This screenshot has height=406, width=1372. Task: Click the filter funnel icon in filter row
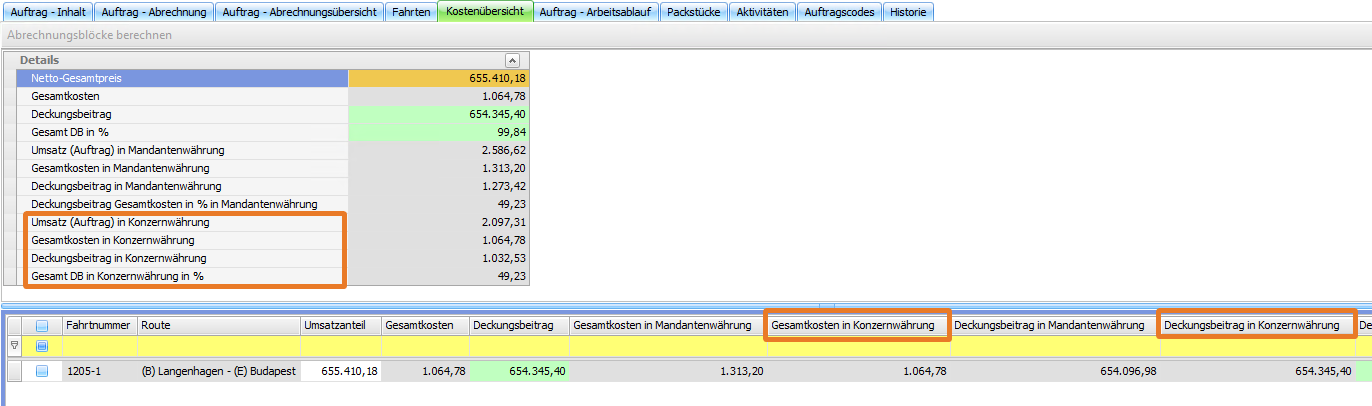[14, 346]
